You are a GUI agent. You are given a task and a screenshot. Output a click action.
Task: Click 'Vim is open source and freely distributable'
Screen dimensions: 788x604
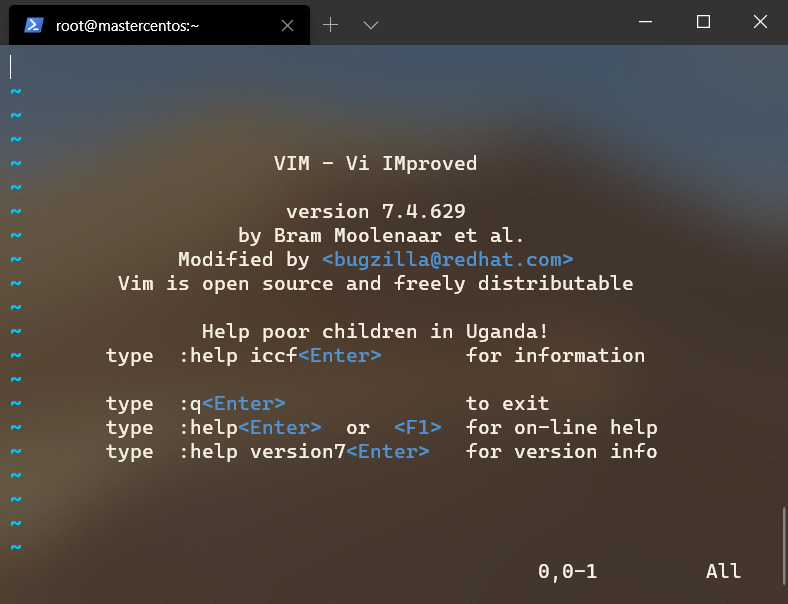tap(375, 283)
